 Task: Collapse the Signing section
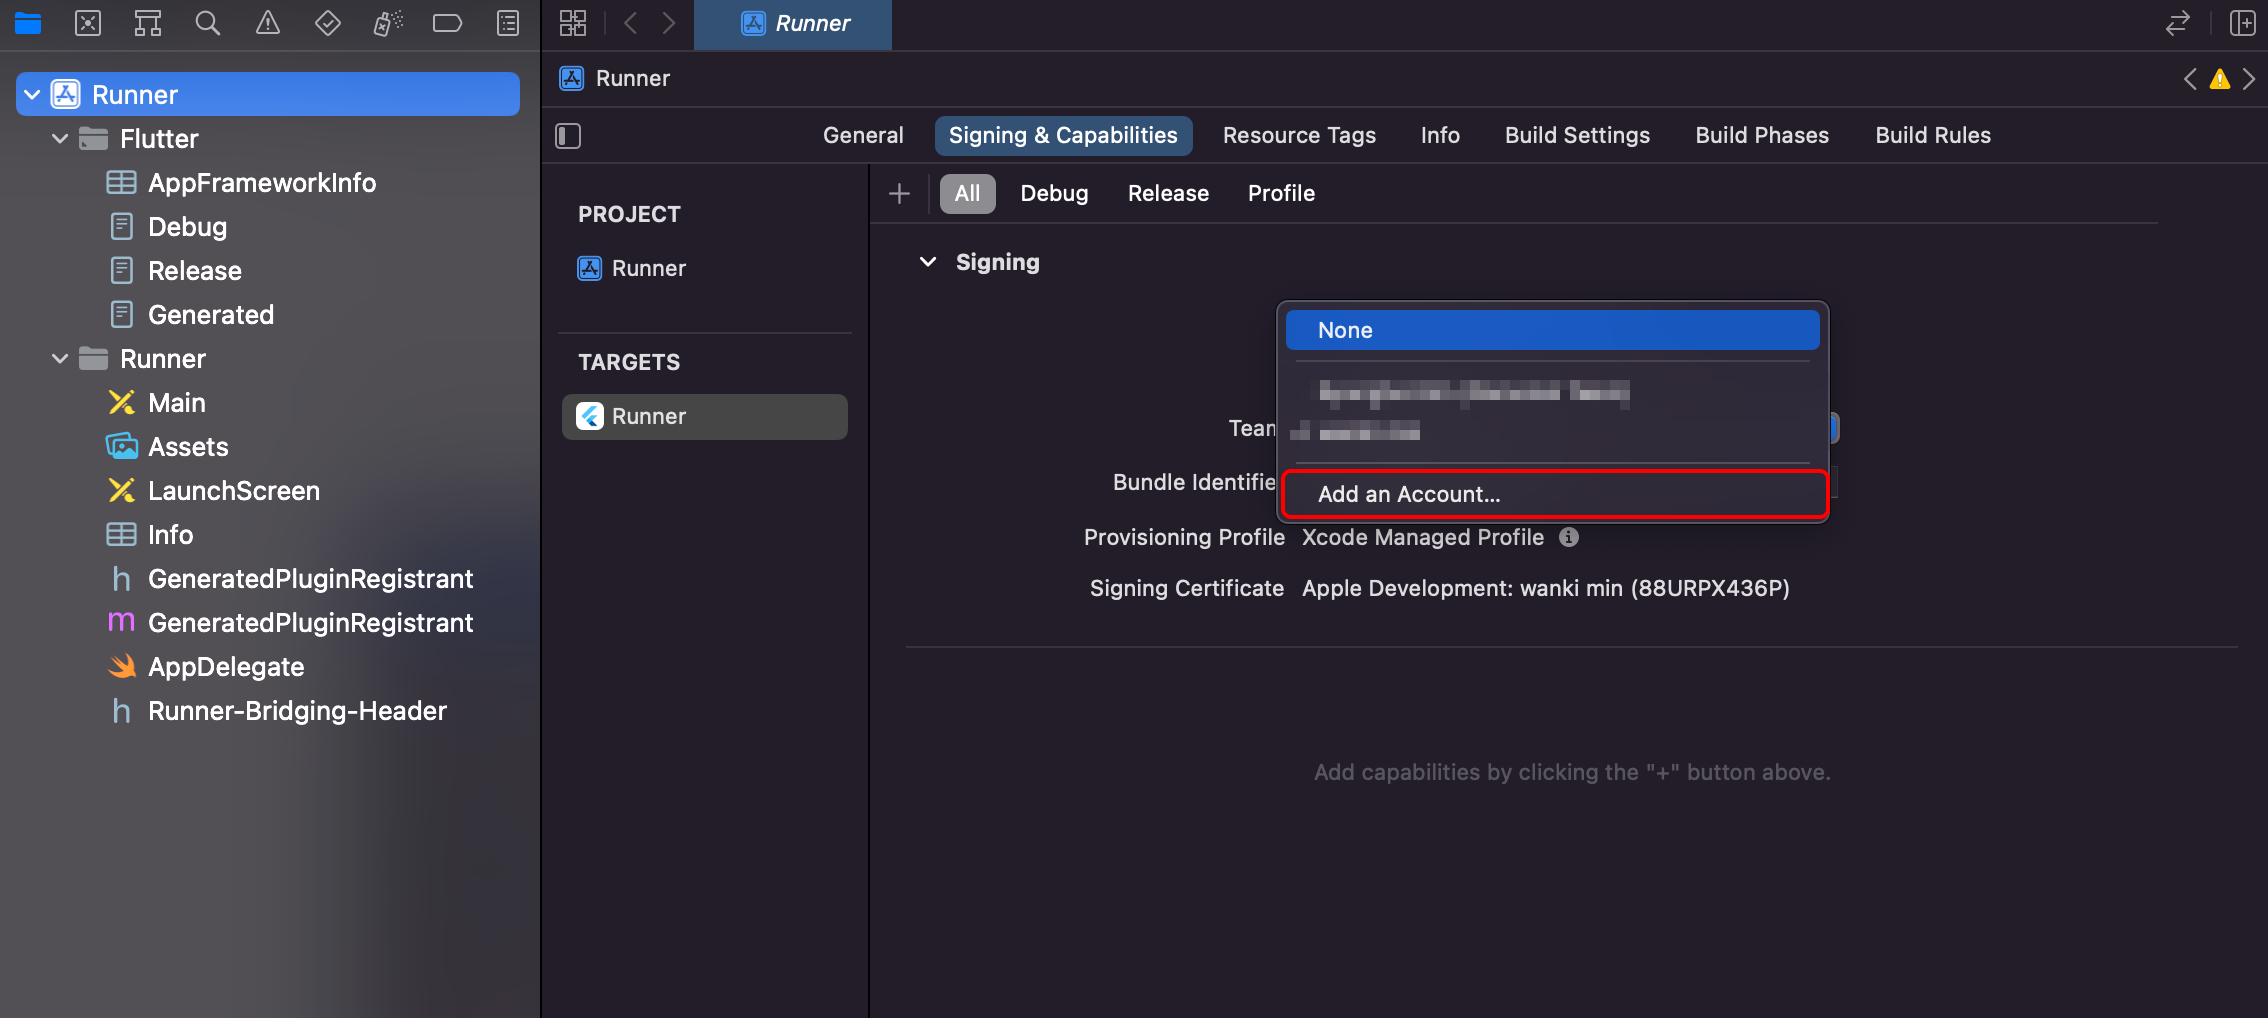928,262
